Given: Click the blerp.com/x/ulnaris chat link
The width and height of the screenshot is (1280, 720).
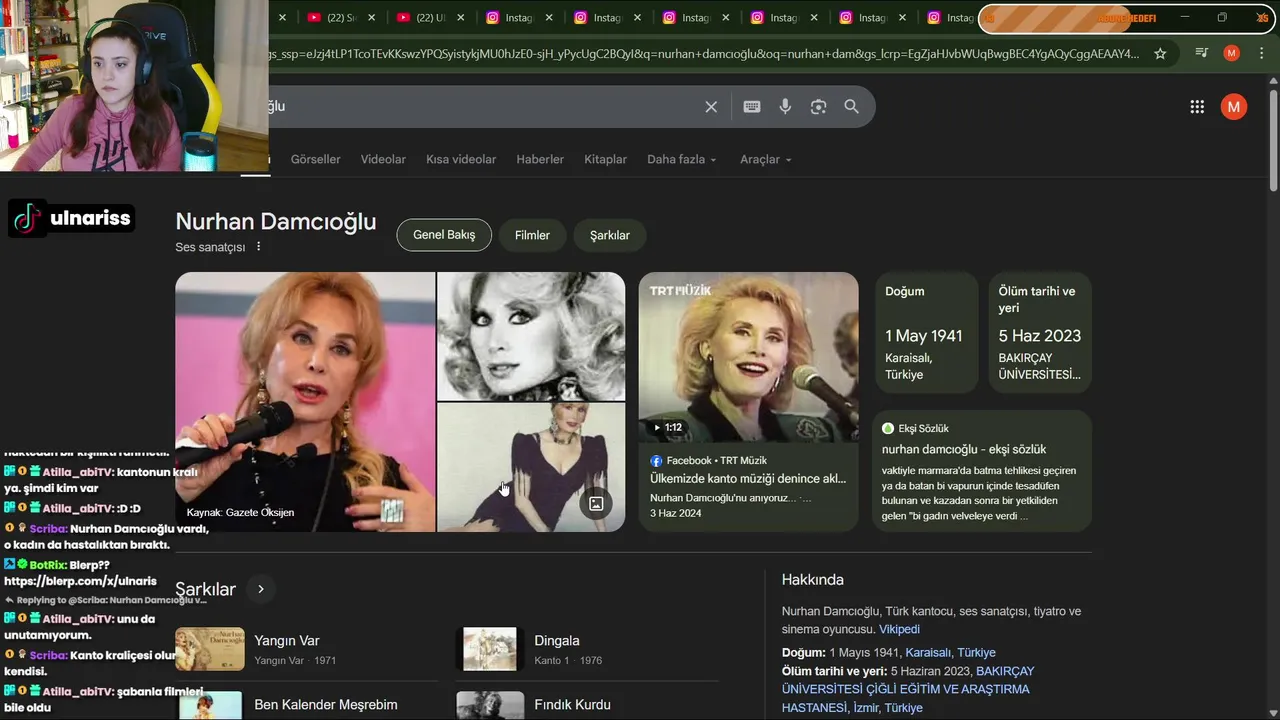Looking at the screenshot, I should click(x=80, y=581).
